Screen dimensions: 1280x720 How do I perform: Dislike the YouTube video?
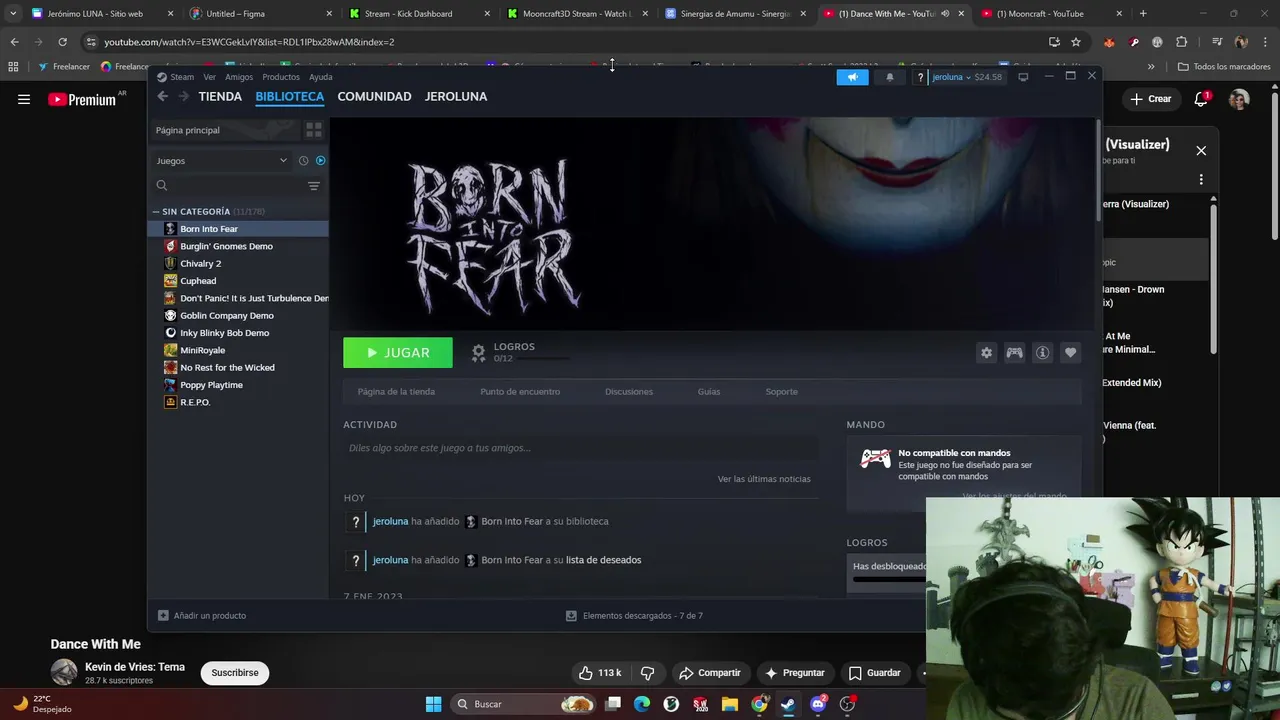point(647,673)
